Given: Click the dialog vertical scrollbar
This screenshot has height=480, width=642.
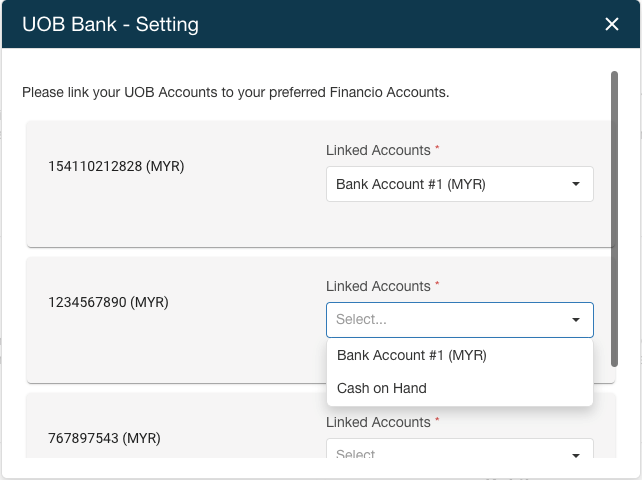Looking at the screenshot, I should pyautogui.click(x=614, y=219).
